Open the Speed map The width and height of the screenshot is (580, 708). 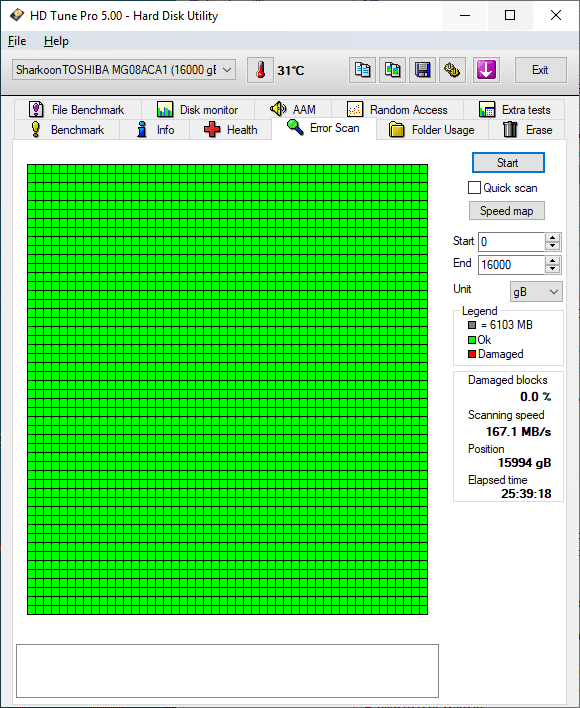(506, 211)
